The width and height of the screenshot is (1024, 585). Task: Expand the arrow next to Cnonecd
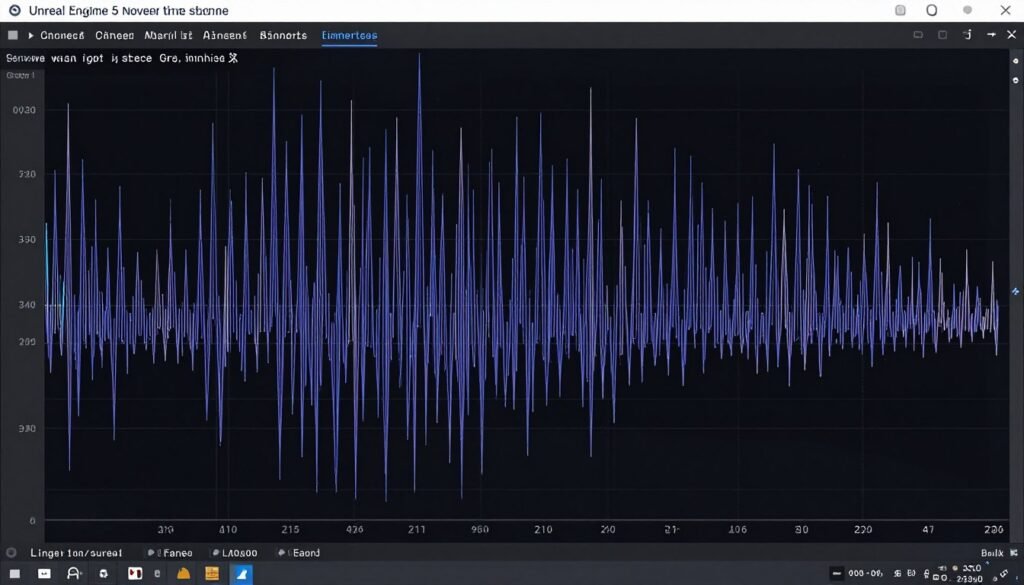click(x=31, y=35)
